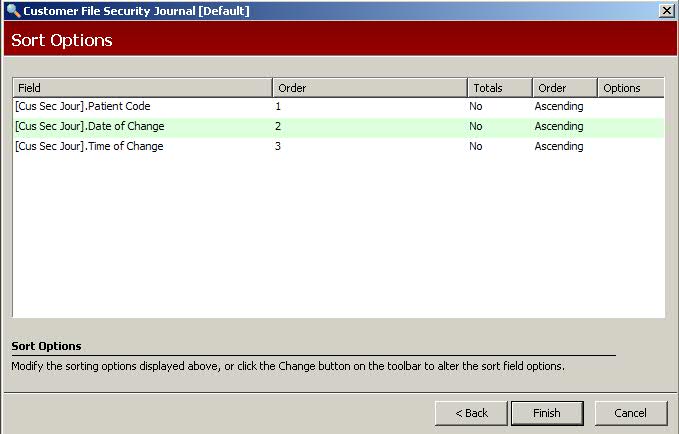This screenshot has width=679, height=434.
Task: Click Ascending in the Time of Change row
Action: tap(558, 147)
